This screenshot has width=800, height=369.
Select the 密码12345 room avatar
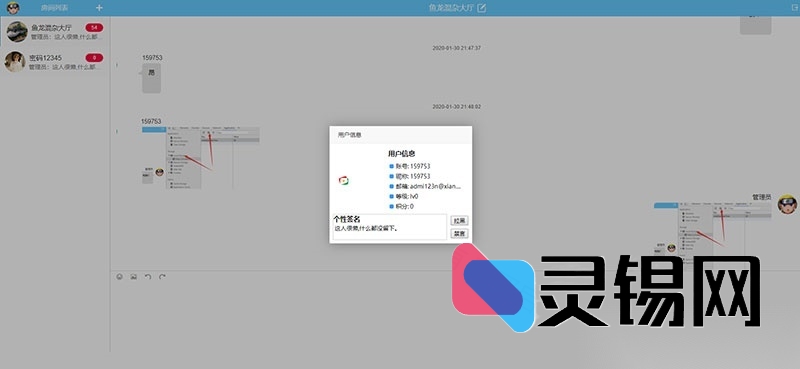[15, 62]
